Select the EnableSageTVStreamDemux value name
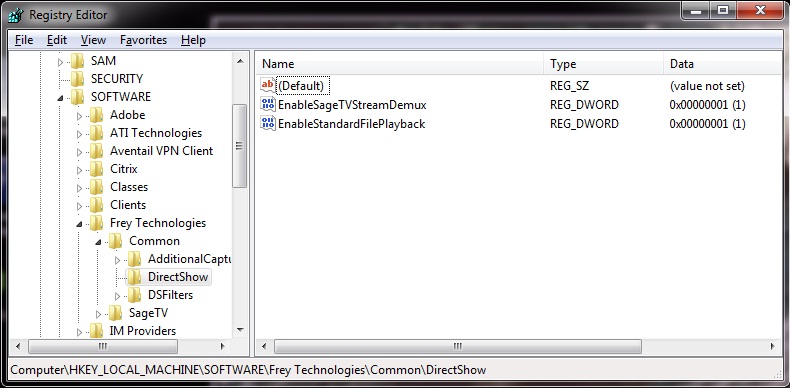This screenshot has width=790, height=390. (x=352, y=105)
